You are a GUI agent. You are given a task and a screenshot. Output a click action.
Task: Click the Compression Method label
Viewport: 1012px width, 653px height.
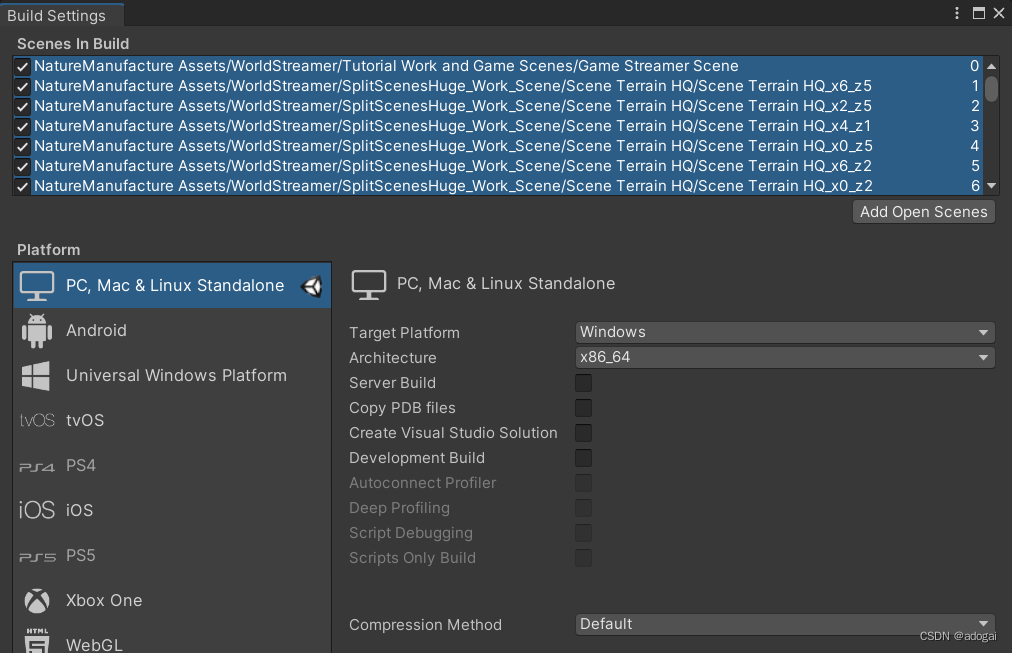[425, 625]
